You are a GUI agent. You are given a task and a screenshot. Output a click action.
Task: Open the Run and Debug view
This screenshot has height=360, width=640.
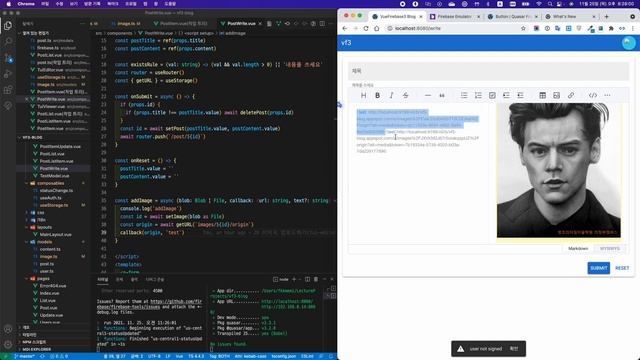click(x=8, y=74)
